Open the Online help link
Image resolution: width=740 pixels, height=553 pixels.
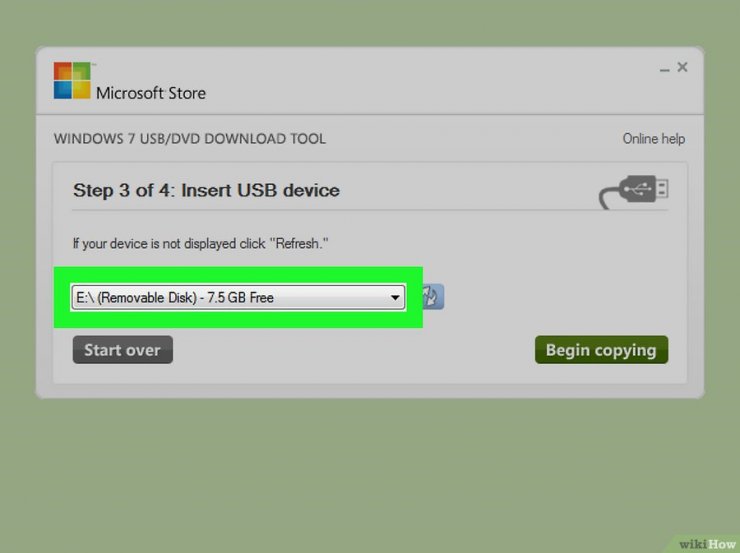pyautogui.click(x=654, y=139)
